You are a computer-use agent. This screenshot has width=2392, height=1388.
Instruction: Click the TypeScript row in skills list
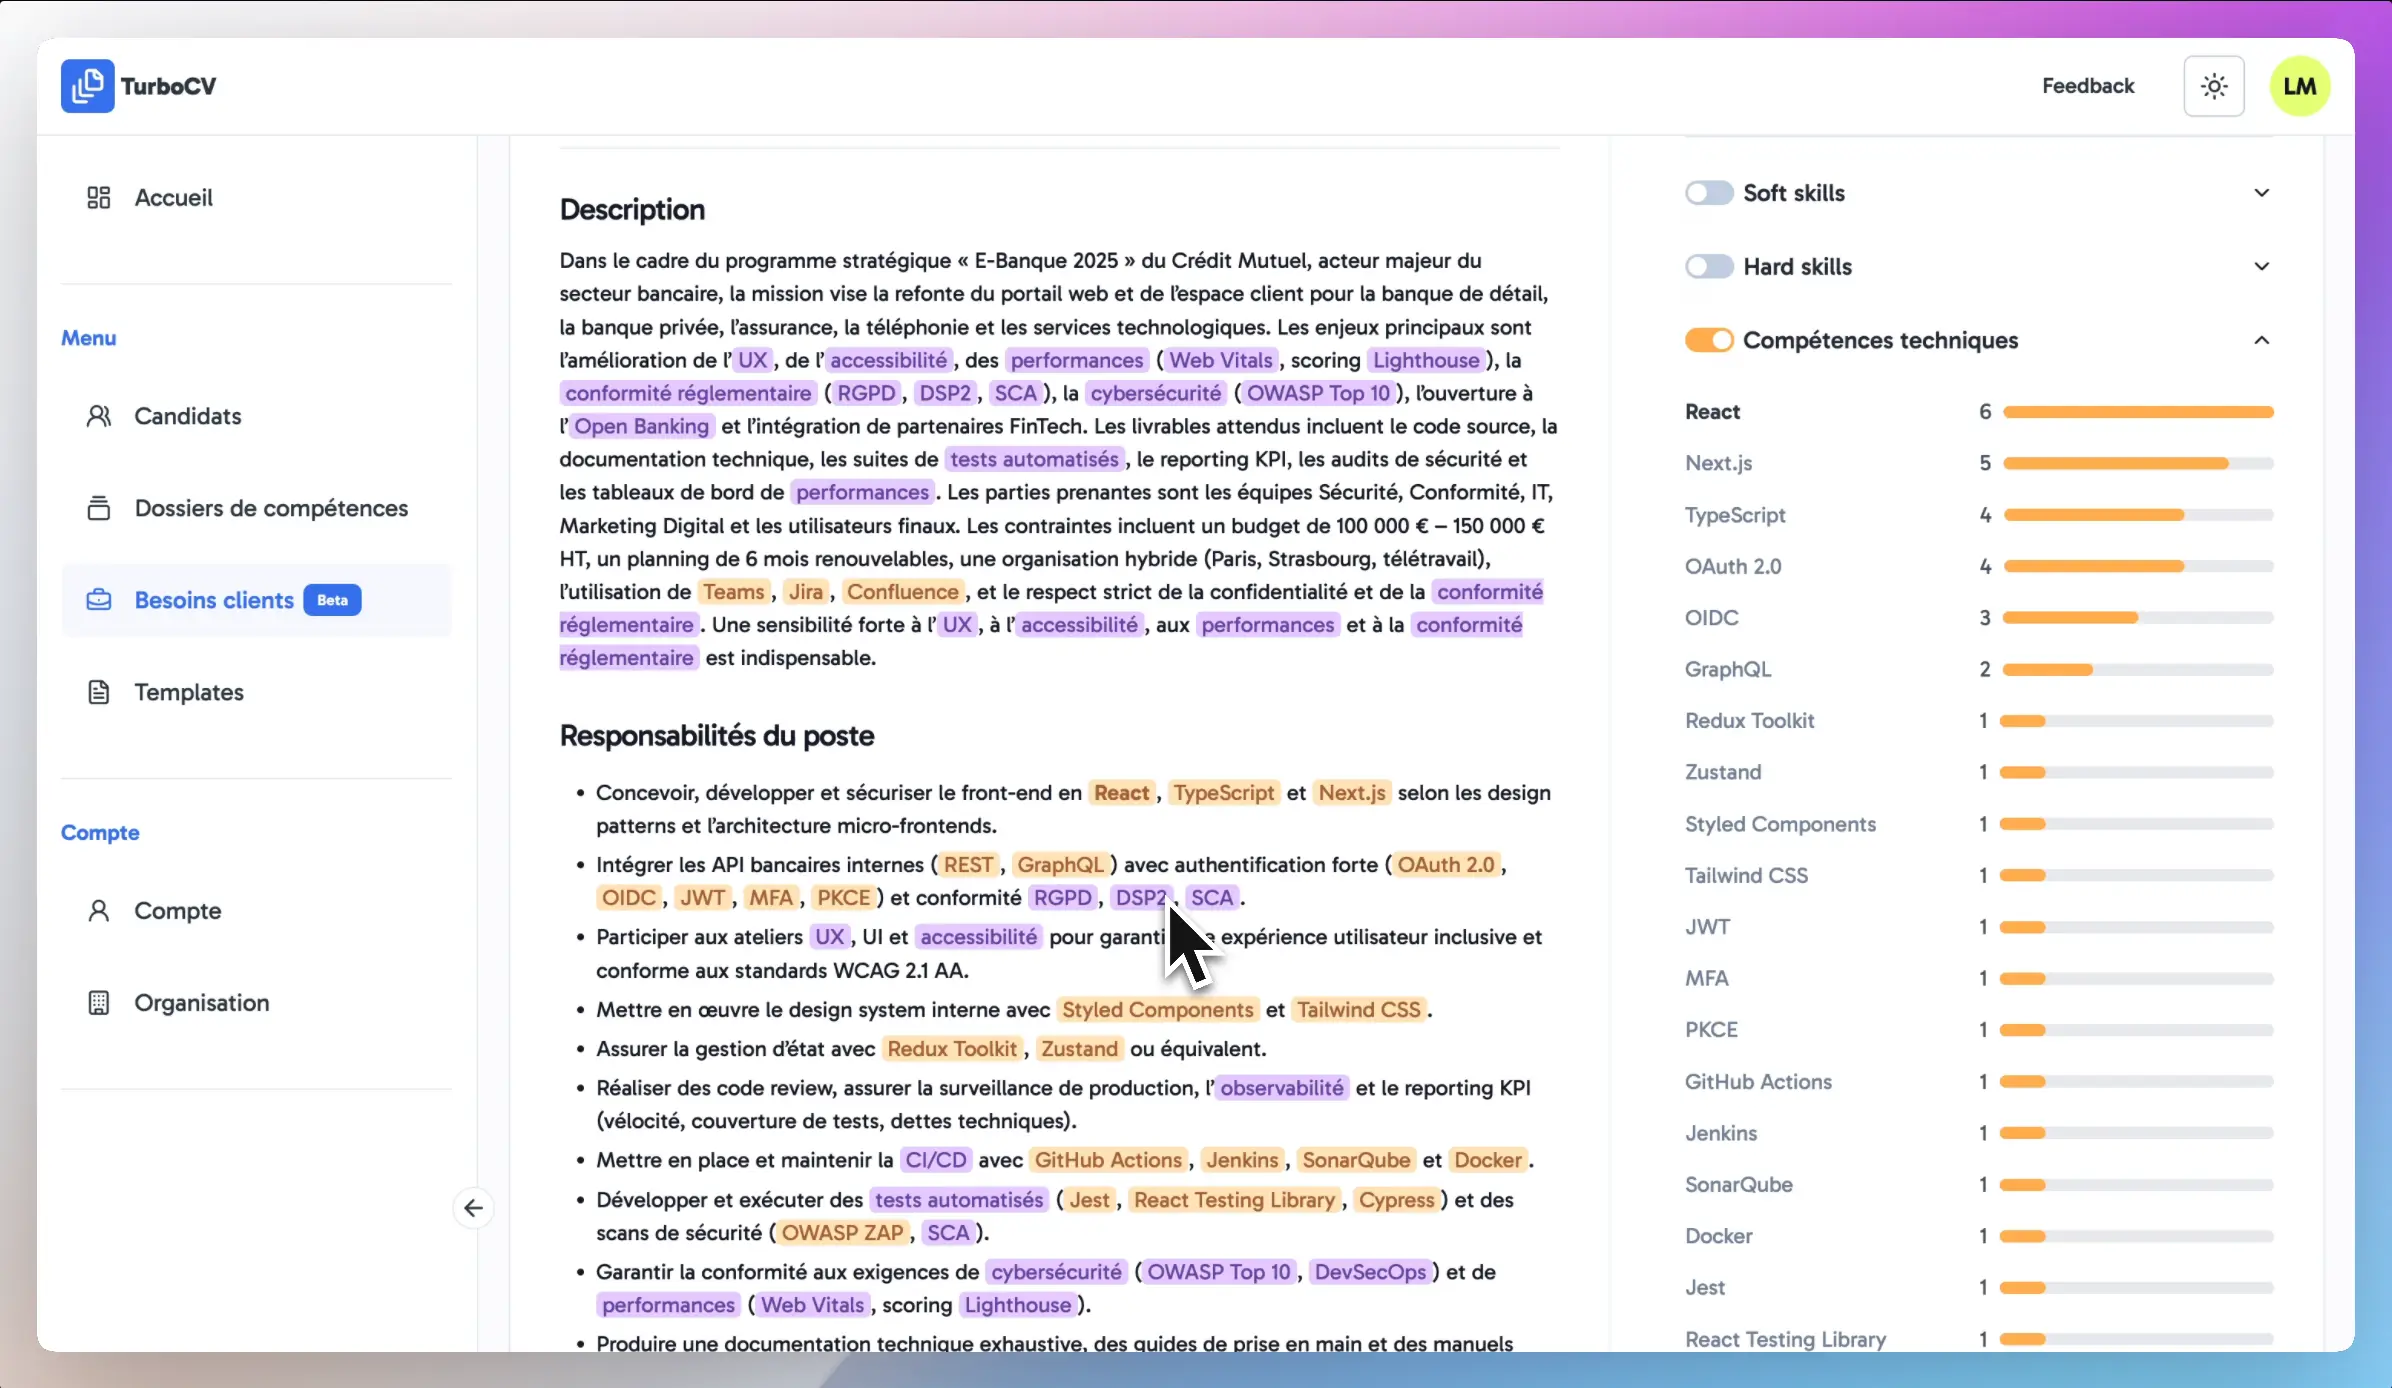point(1979,515)
